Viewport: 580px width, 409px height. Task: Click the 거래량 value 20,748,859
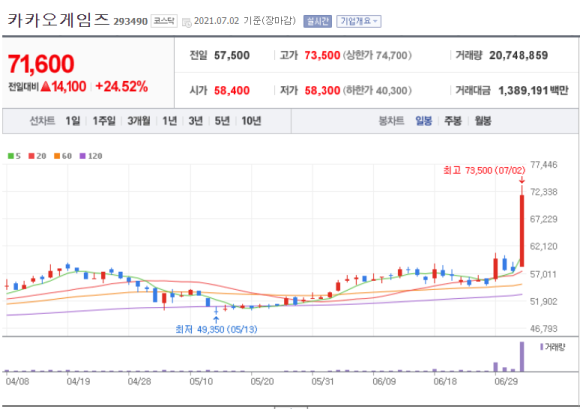click(x=518, y=55)
